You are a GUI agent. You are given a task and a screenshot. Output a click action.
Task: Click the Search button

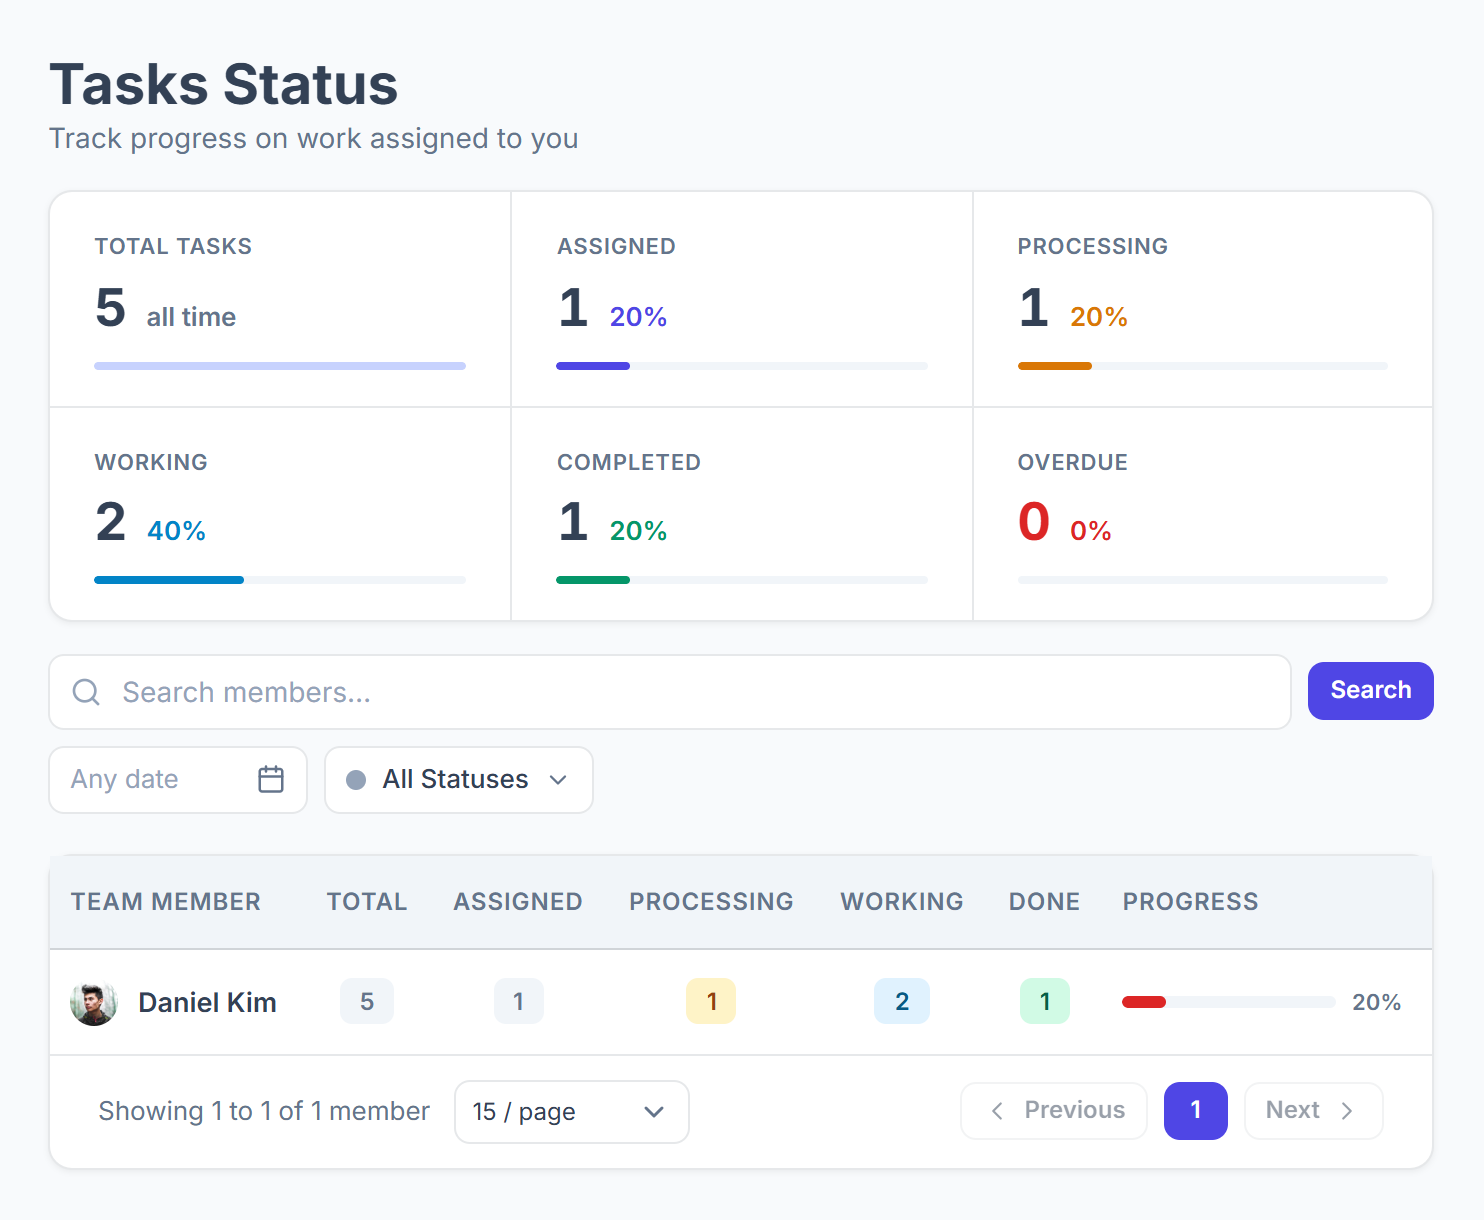point(1370,691)
